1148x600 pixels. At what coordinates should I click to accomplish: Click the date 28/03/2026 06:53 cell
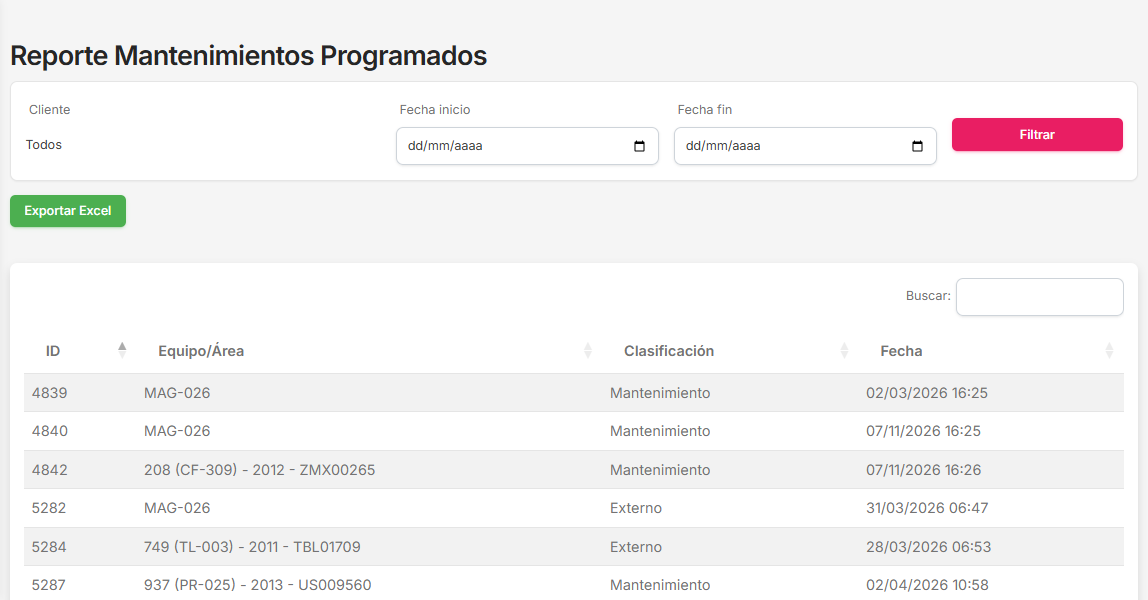(x=928, y=547)
